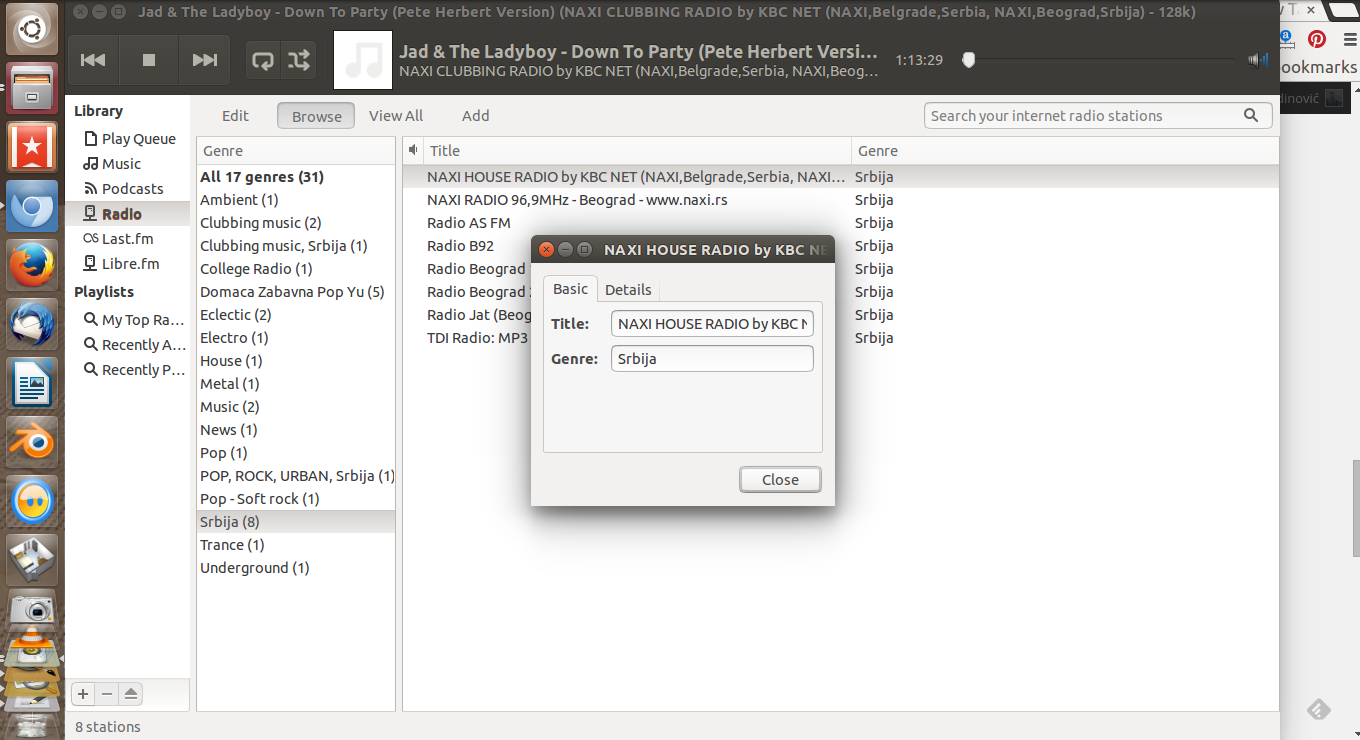Toggle the Browse button
The image size is (1360, 740).
[x=317, y=116]
